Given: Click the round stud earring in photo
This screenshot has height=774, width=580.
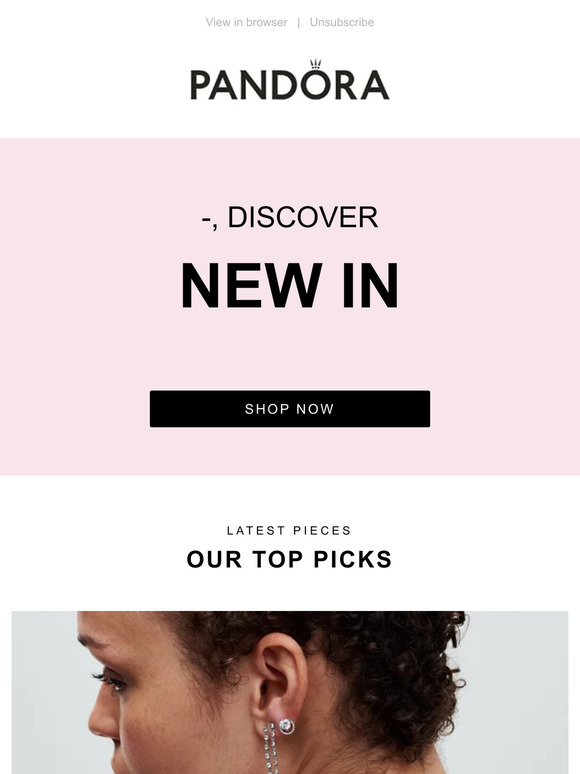Looking at the screenshot, I should pos(286,726).
